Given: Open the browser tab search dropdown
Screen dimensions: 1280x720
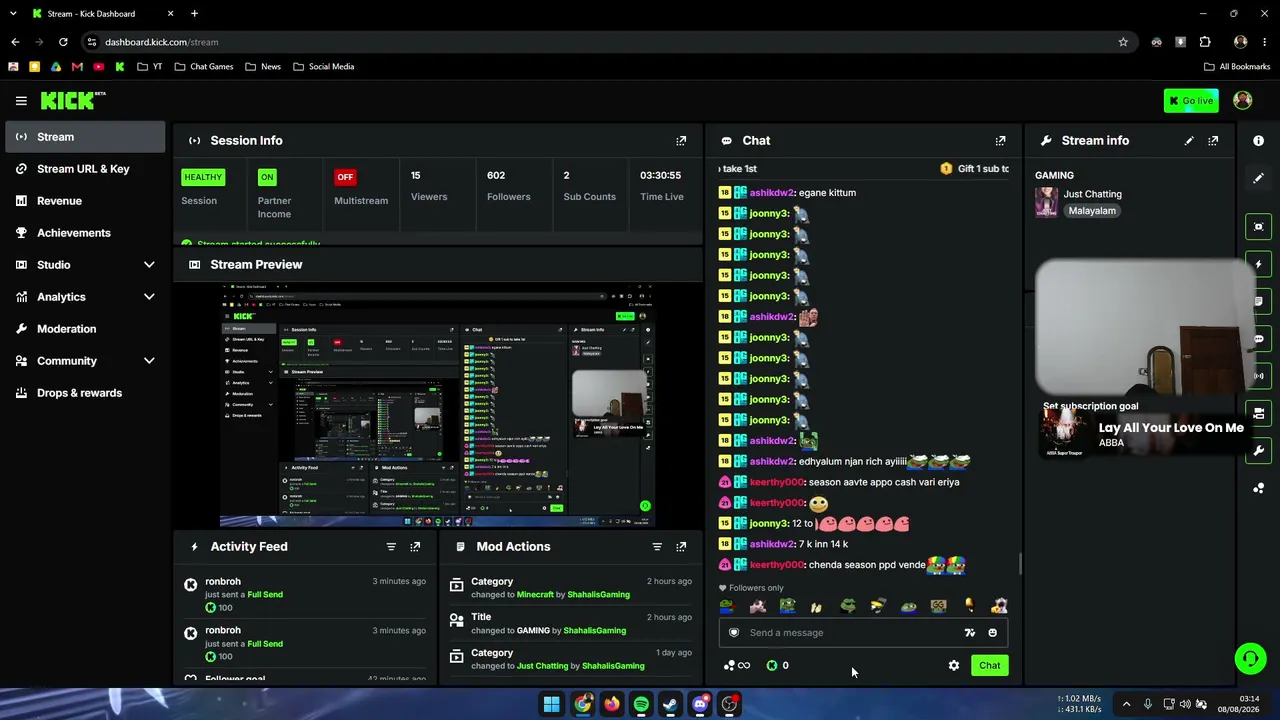Looking at the screenshot, I should (x=13, y=14).
